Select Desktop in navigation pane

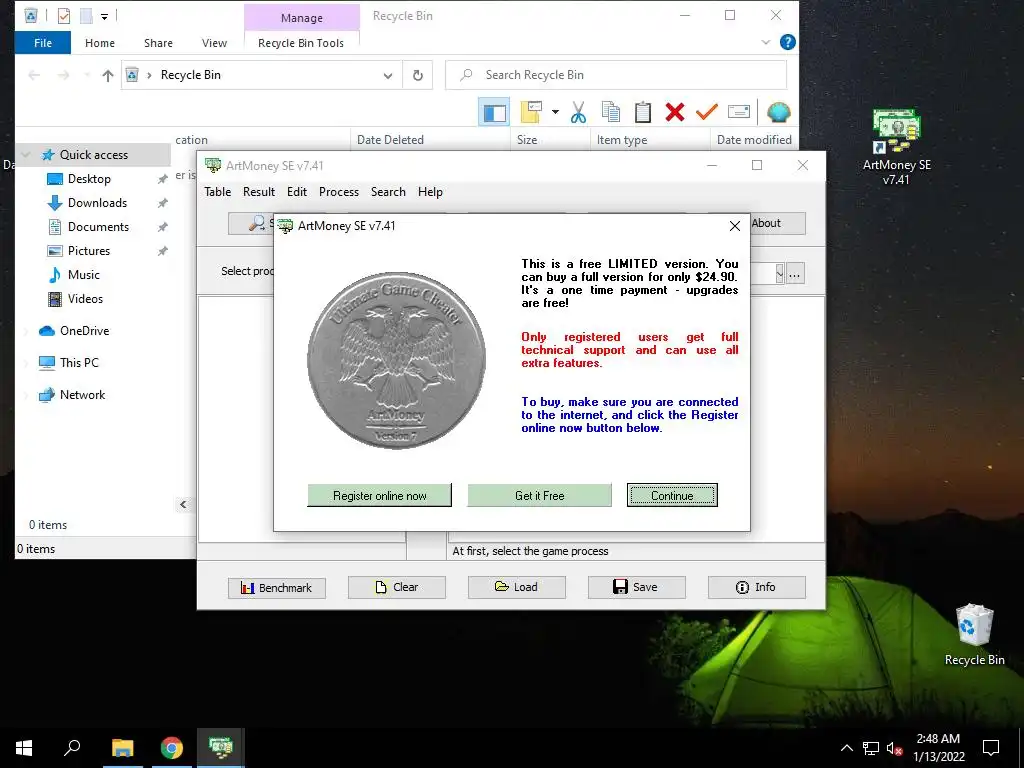[x=89, y=179]
